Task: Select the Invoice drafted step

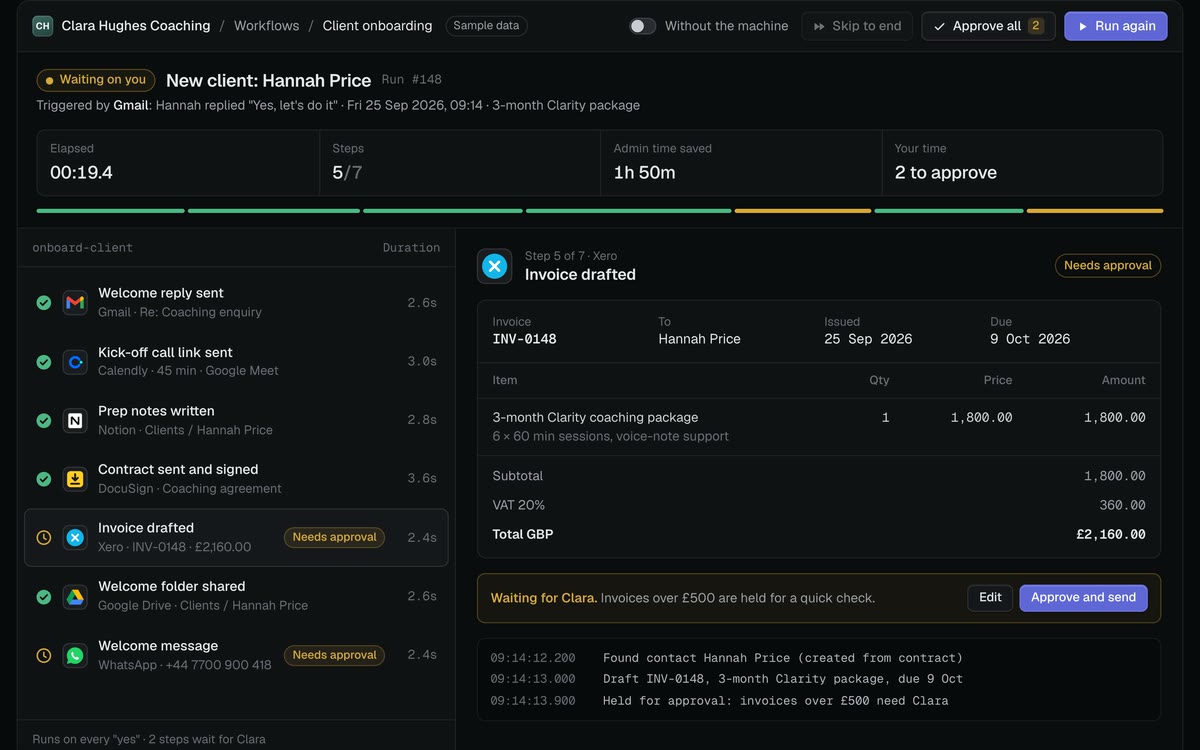Action: pos(236,538)
